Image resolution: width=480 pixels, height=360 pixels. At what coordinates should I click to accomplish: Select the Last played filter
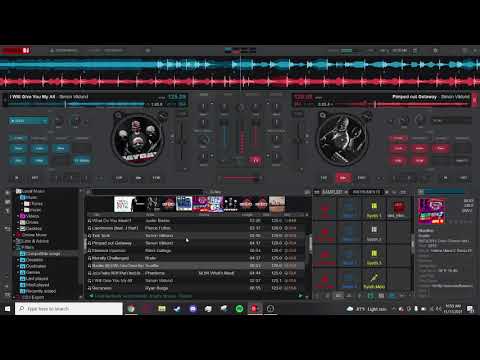tap(35, 279)
